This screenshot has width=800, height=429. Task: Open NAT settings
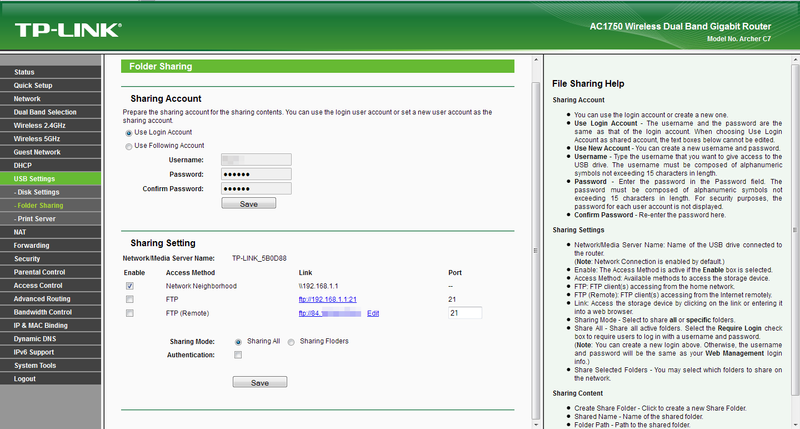click(51, 232)
